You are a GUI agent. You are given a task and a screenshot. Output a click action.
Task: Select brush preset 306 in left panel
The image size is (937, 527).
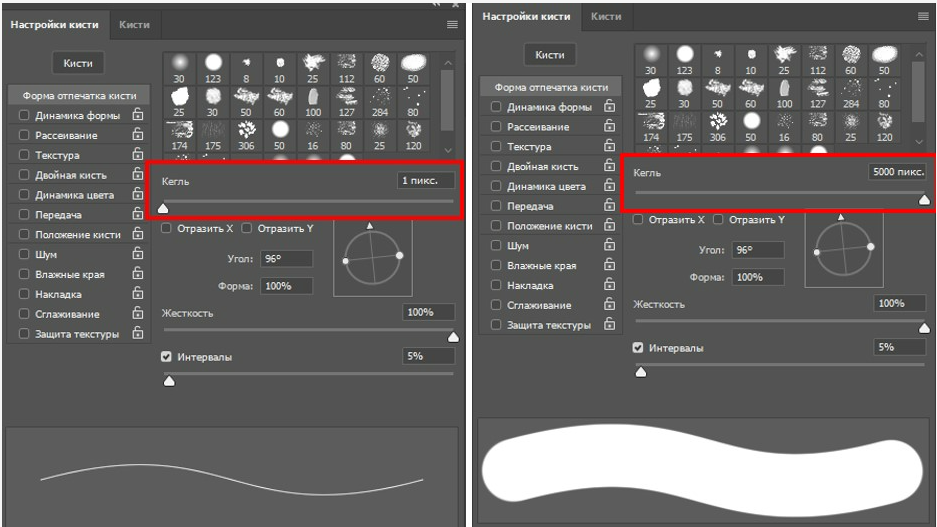coord(246,136)
